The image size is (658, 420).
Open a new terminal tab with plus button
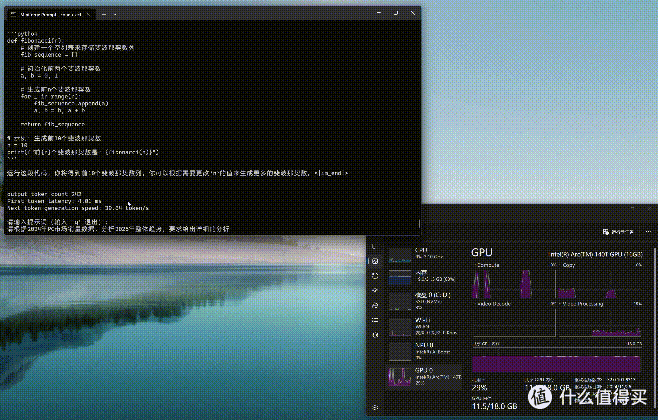104,14
